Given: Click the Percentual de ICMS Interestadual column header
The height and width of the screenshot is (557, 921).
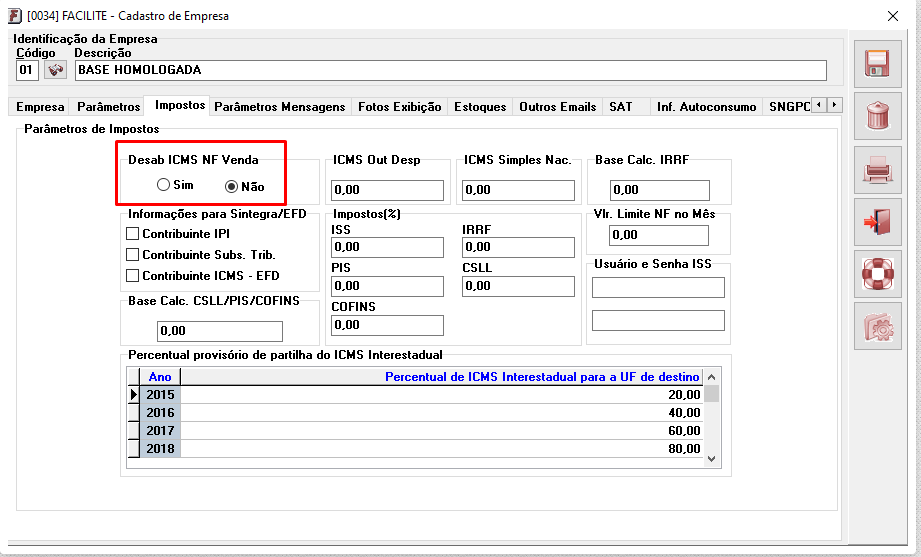Looking at the screenshot, I should (442, 377).
